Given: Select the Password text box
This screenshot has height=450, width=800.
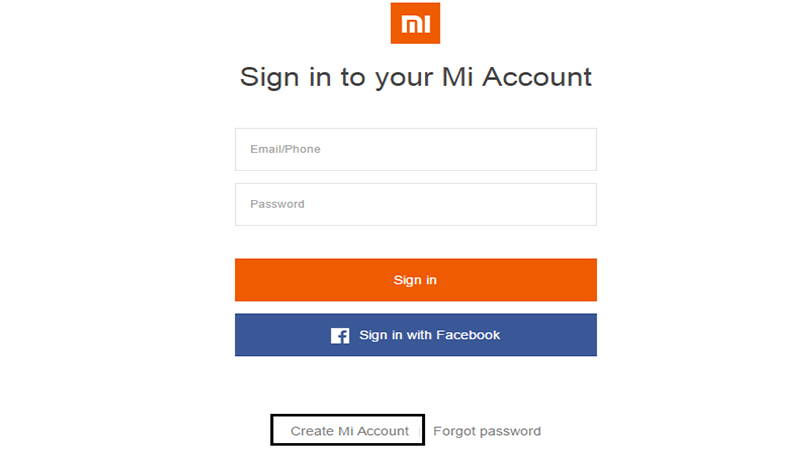Looking at the screenshot, I should (415, 204).
